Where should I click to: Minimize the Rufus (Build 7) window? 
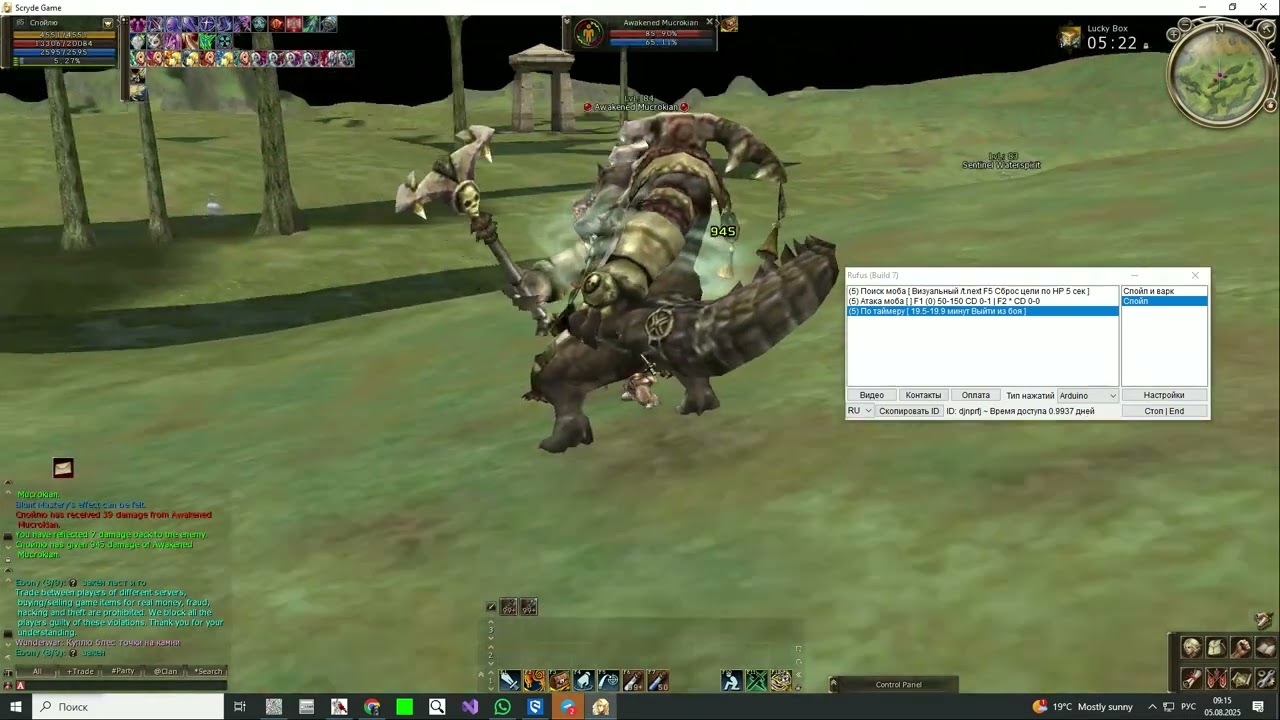tap(1135, 276)
